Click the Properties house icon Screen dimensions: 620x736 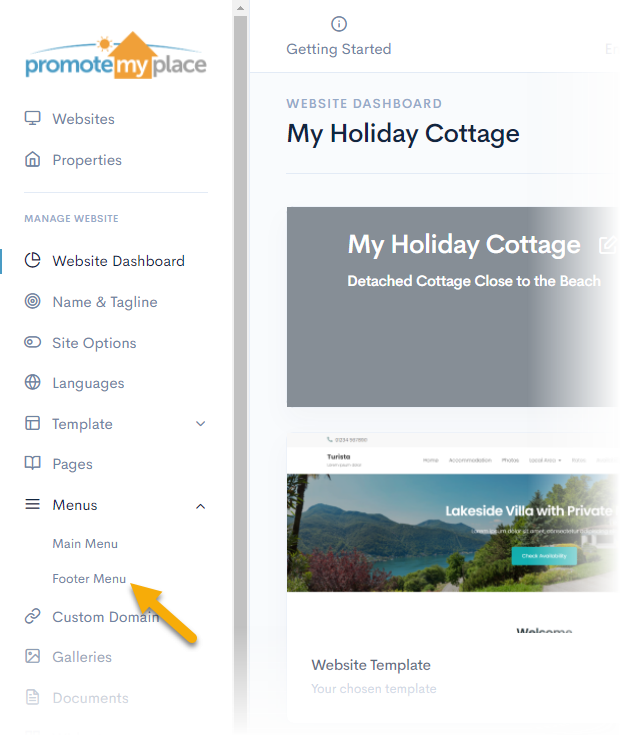click(32, 159)
